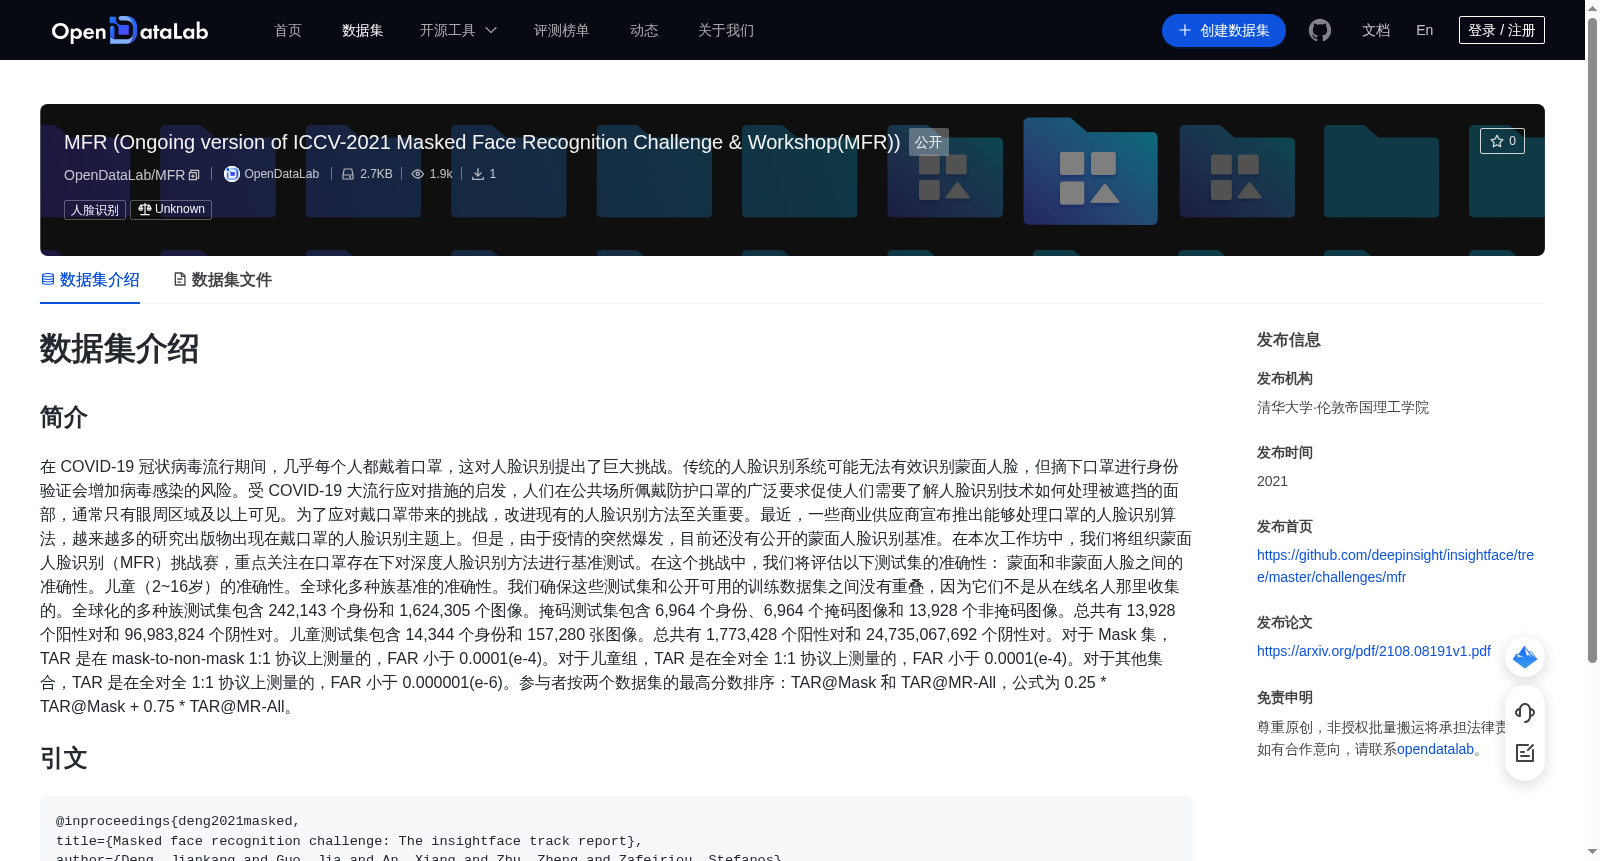Click the scrollbar down arrow
Viewport: 1600px width, 861px height.
(1593, 852)
